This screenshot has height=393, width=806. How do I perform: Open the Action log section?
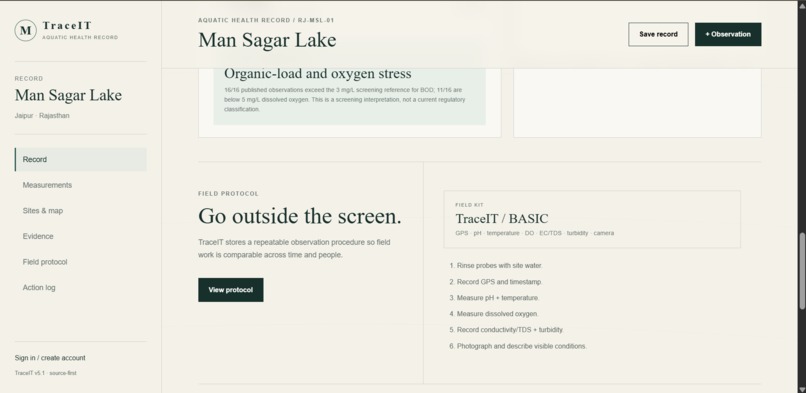pyautogui.click(x=81, y=288)
